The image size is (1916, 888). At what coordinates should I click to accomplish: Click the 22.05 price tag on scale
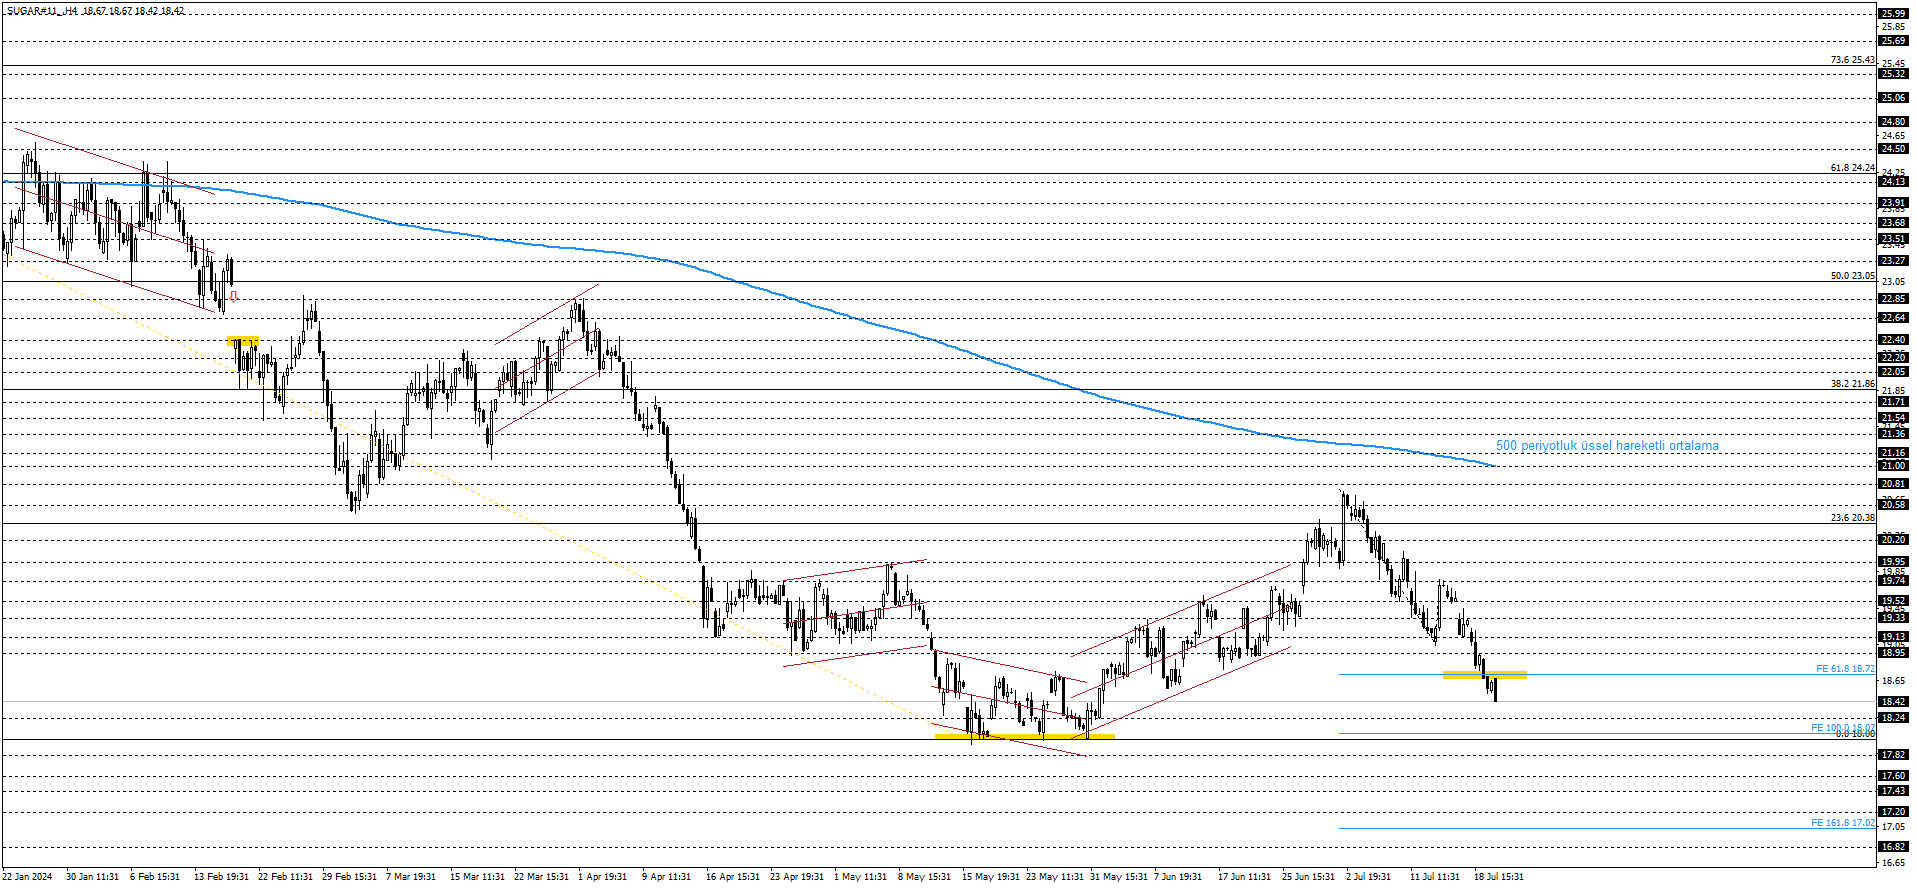1893,372
